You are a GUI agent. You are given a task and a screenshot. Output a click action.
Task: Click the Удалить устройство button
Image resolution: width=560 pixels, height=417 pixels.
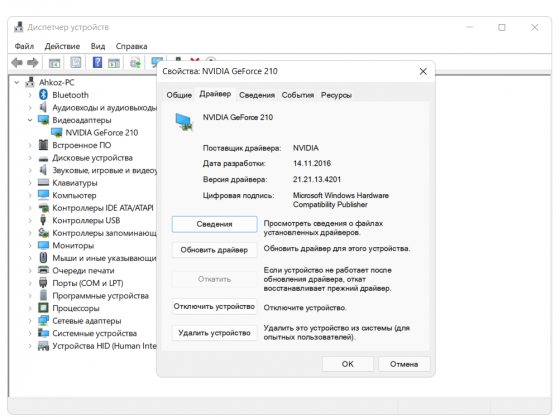[x=214, y=333]
